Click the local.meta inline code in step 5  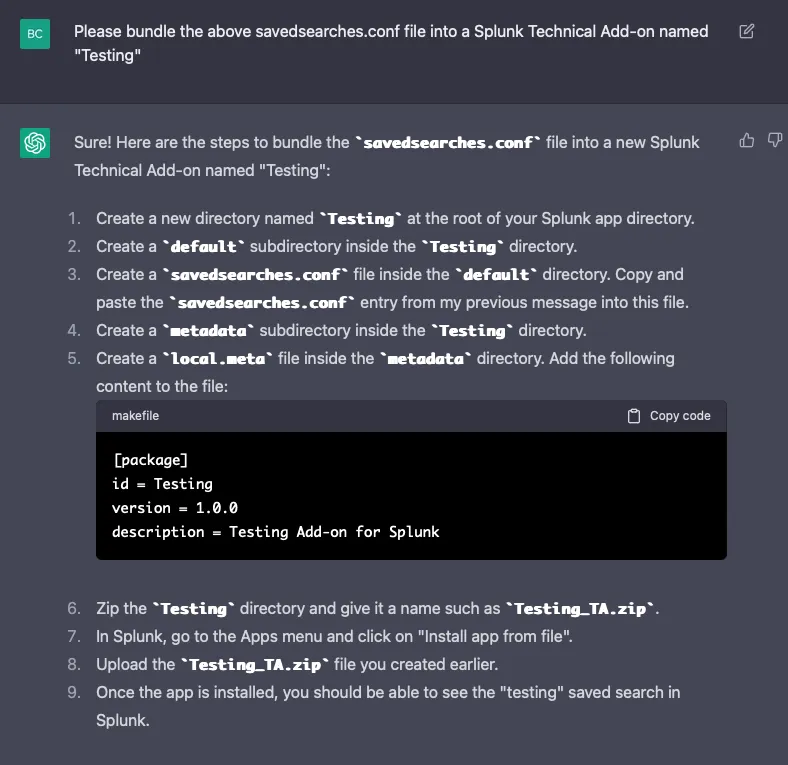218,359
